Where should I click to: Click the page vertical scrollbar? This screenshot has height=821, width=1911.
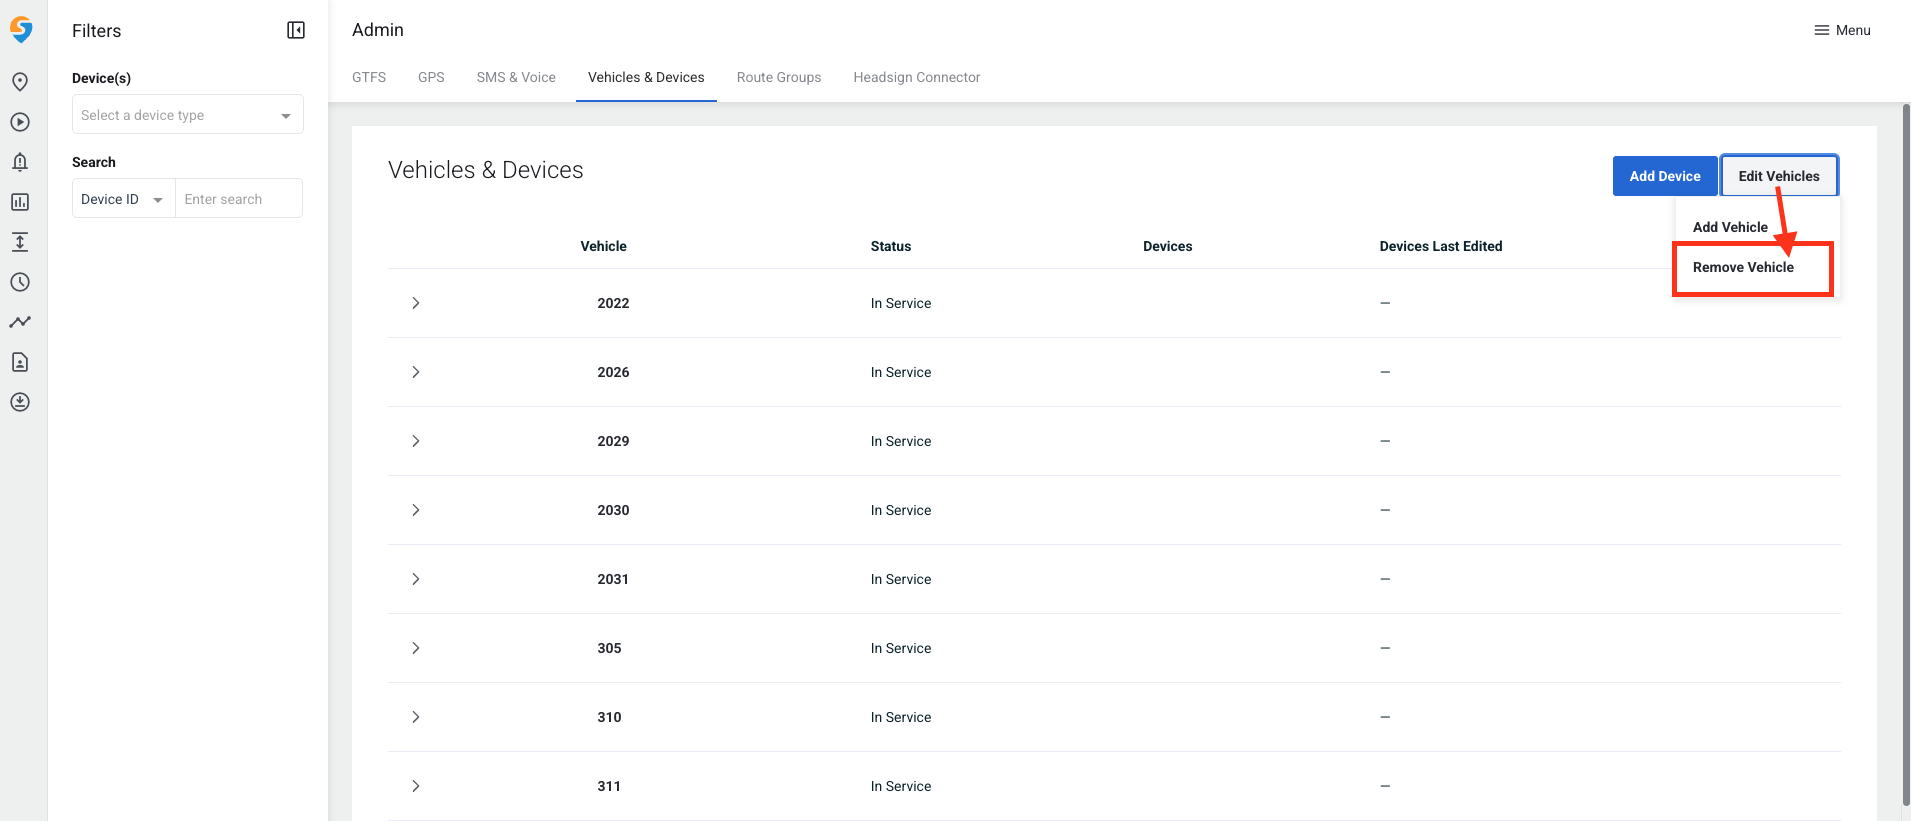pos(1906,455)
